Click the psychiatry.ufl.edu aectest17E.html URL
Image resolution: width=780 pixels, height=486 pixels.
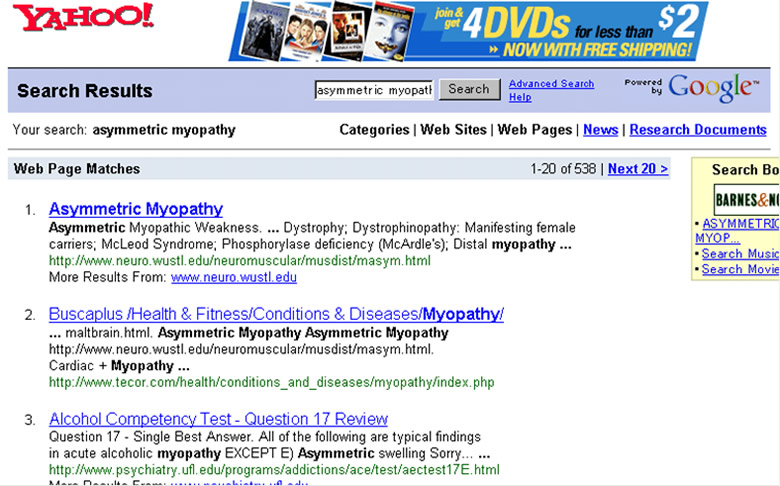point(274,470)
